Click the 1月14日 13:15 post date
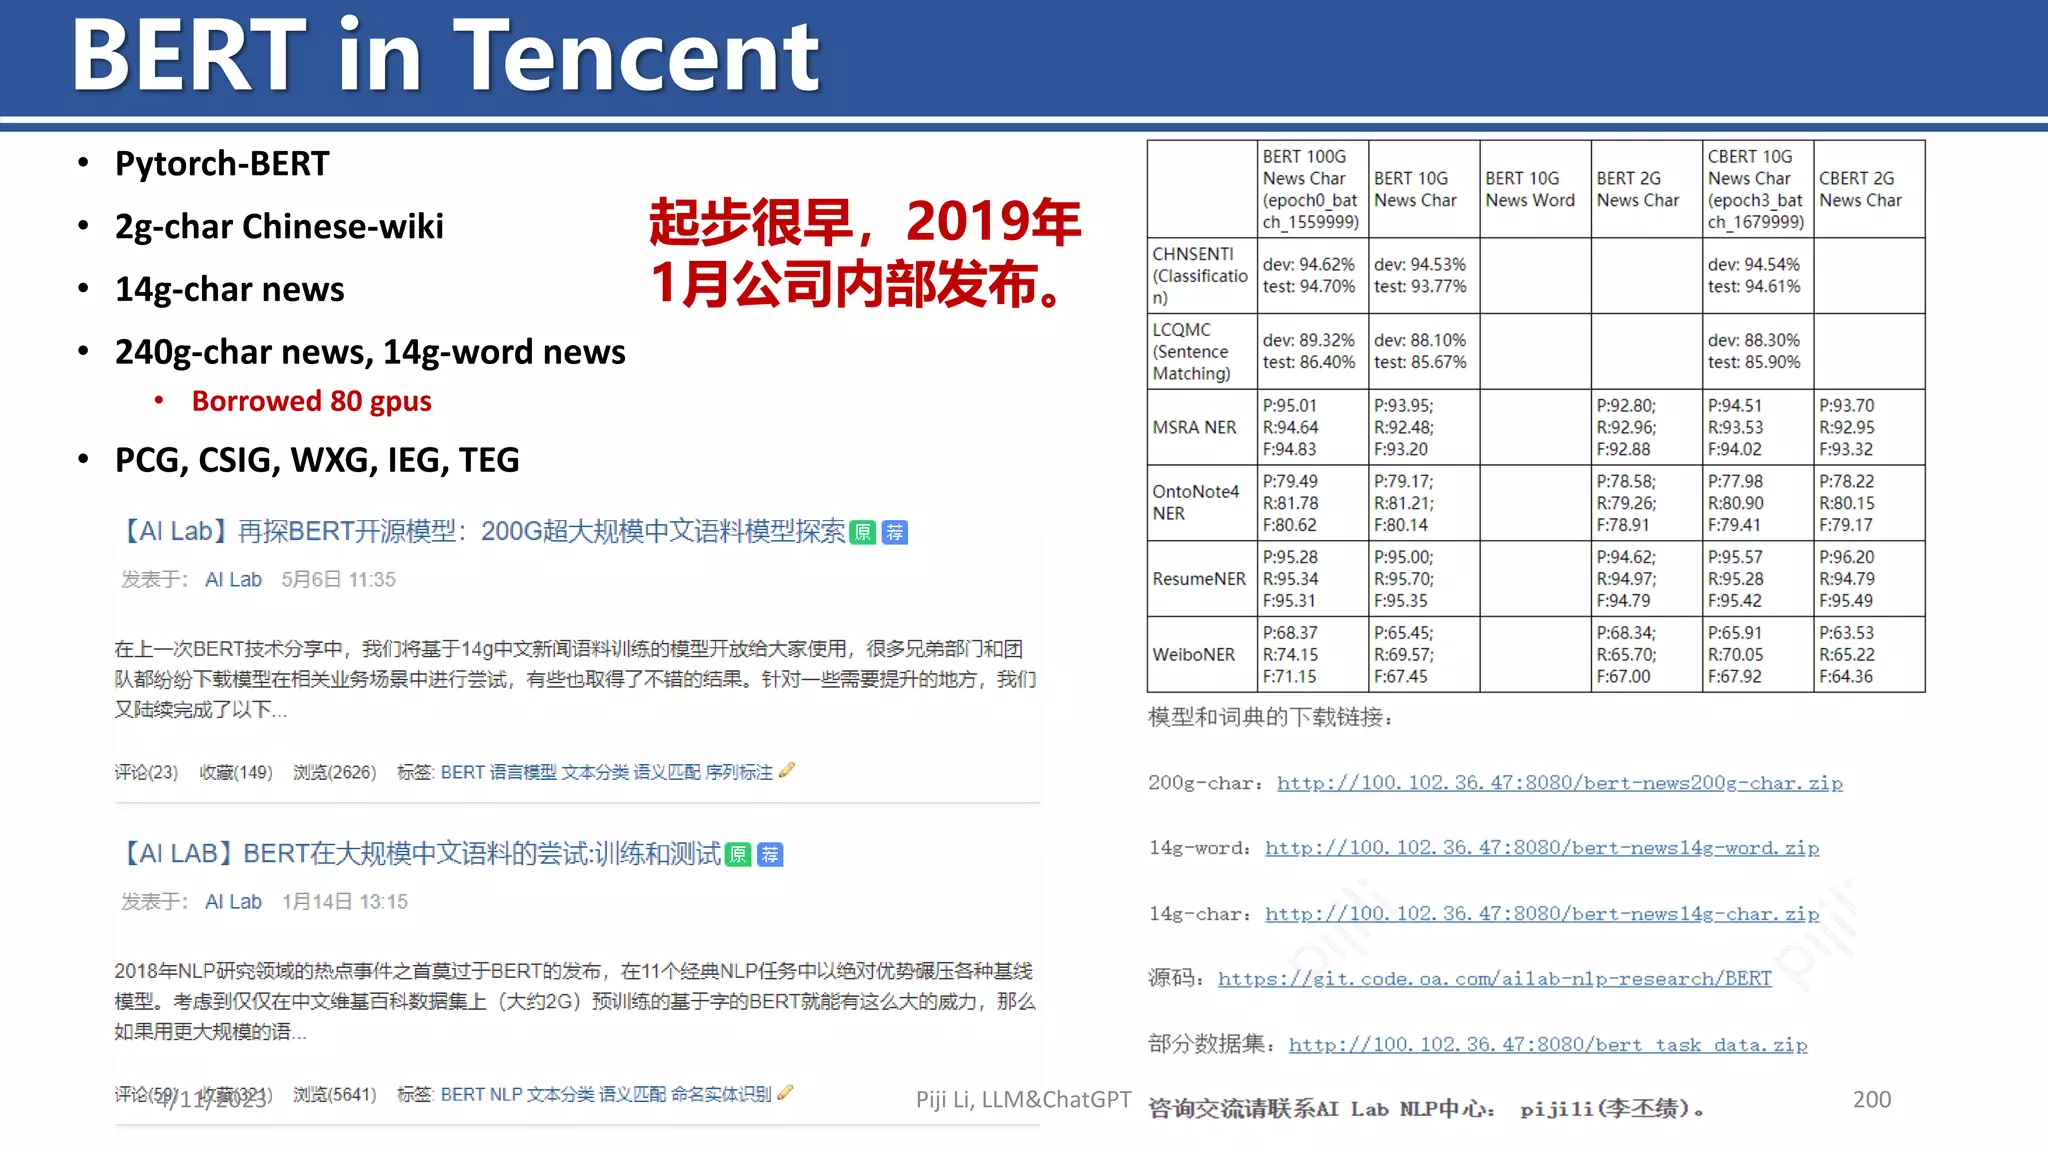Viewport: 2048px width, 1152px height. 345,902
